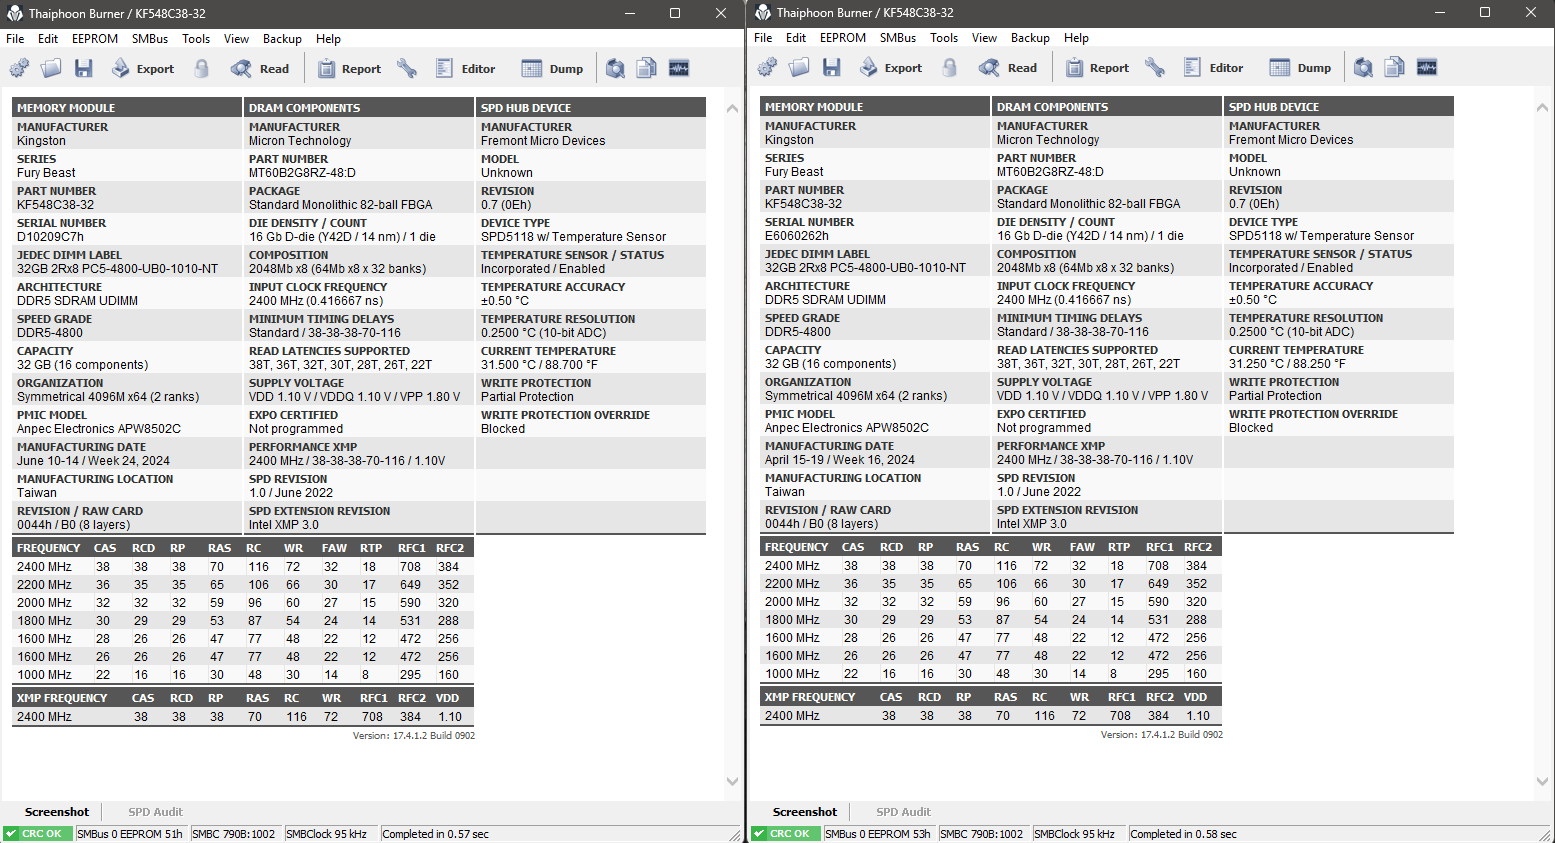Open Help menu in EEPROM 51h window
The image size is (1555, 843).
coord(328,39)
